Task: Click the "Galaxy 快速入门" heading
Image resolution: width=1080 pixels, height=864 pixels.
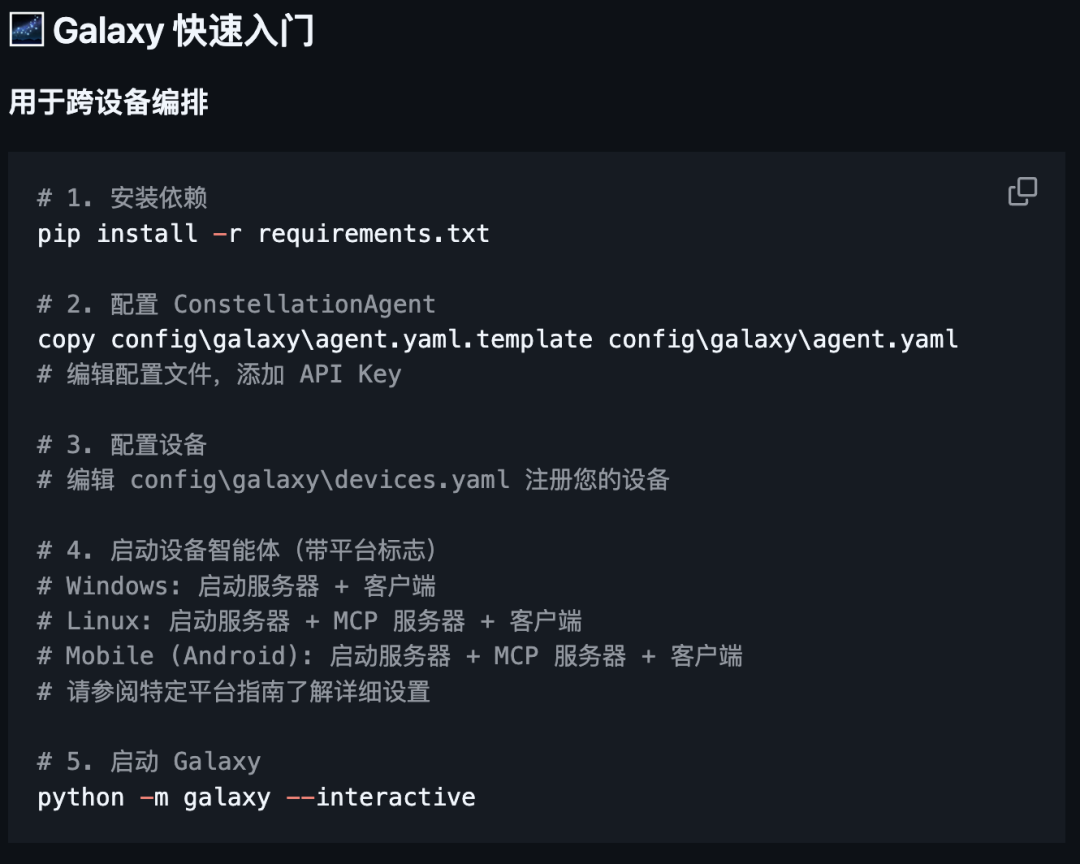Action: tap(184, 31)
